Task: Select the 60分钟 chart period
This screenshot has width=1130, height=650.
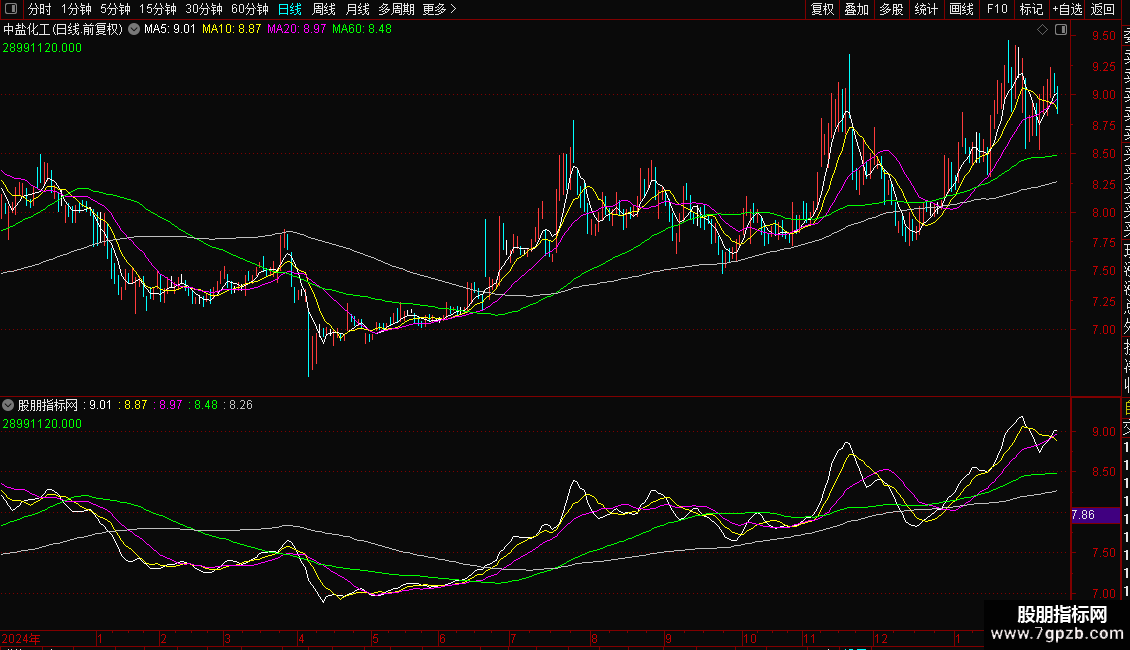Action: click(249, 9)
